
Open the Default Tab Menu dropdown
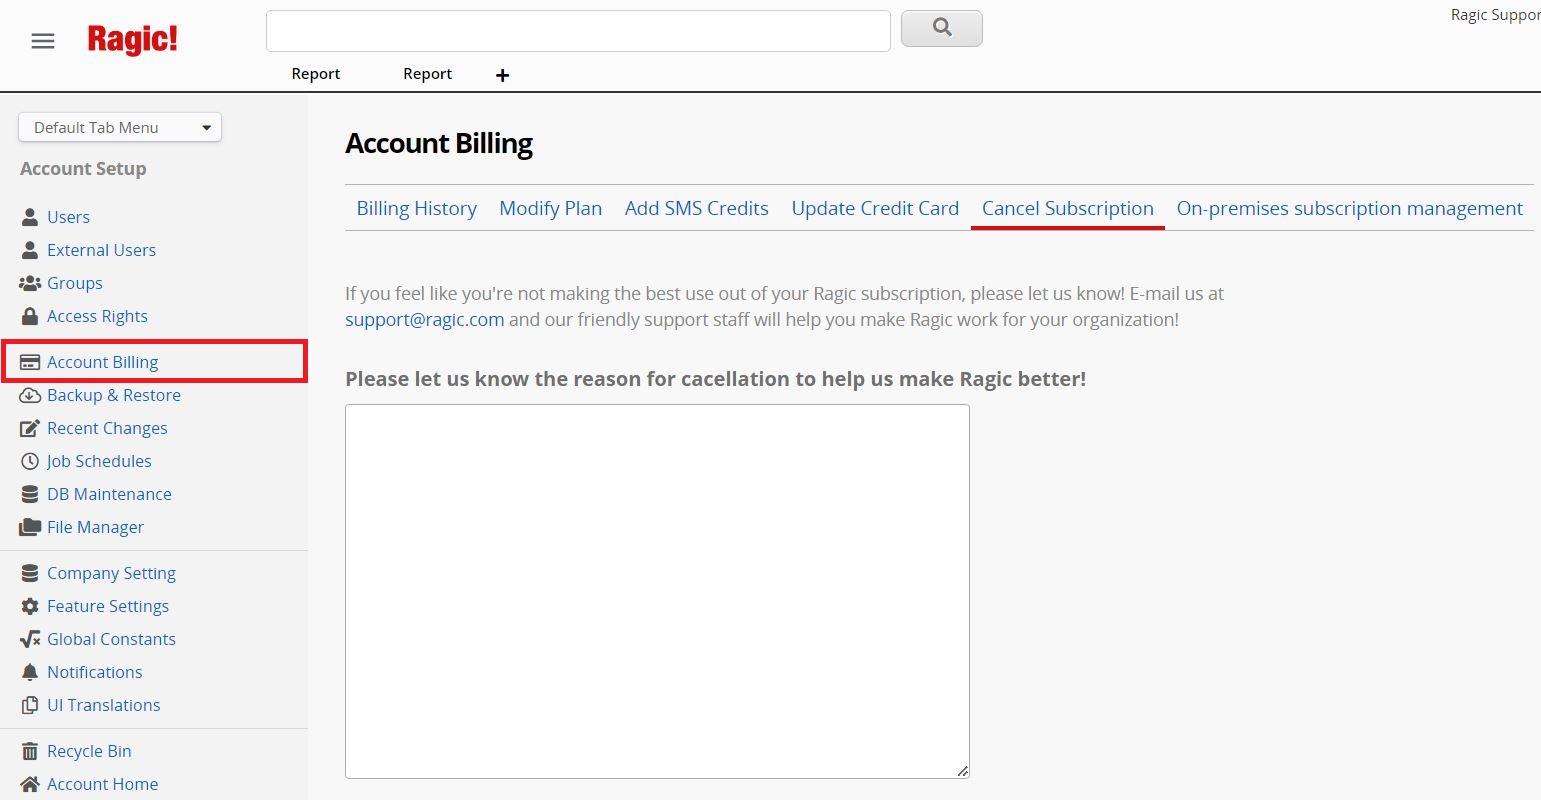[120, 127]
